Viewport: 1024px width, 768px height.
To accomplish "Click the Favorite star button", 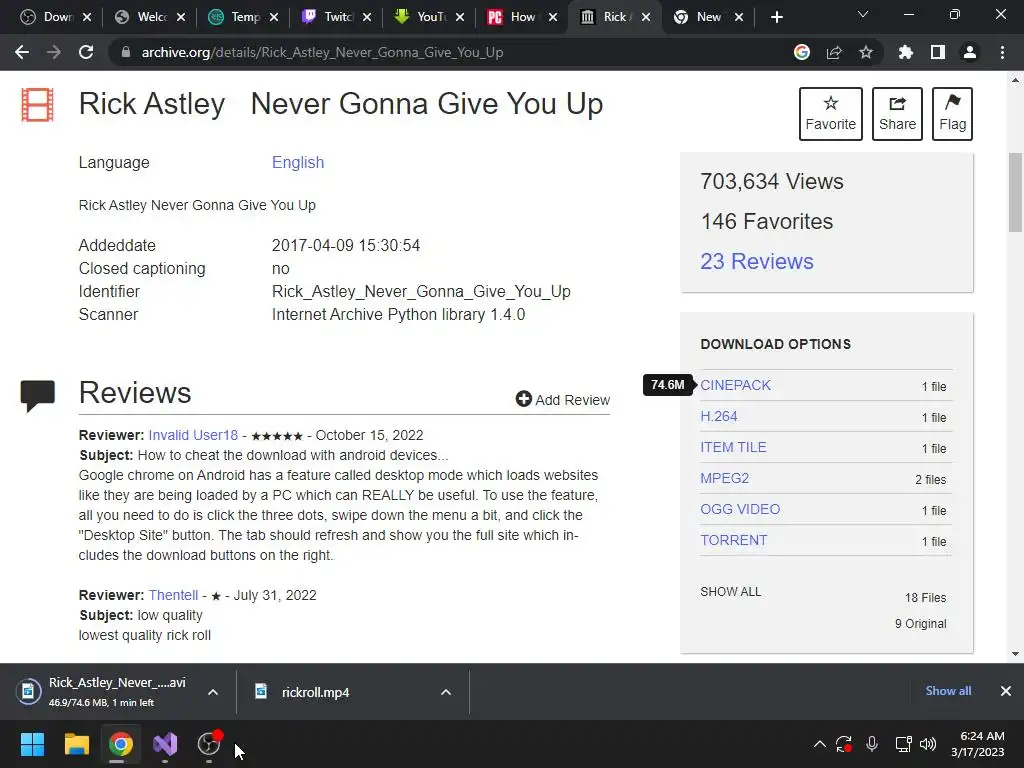I will tap(831, 114).
